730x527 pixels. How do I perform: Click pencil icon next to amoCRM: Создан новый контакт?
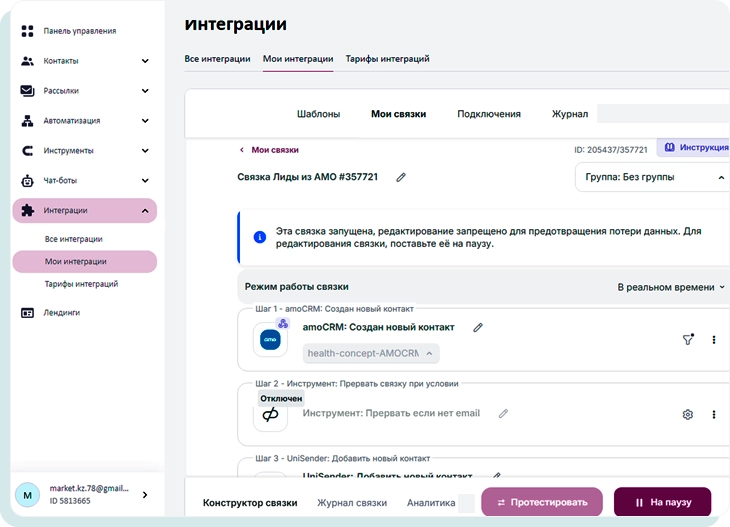tap(478, 328)
